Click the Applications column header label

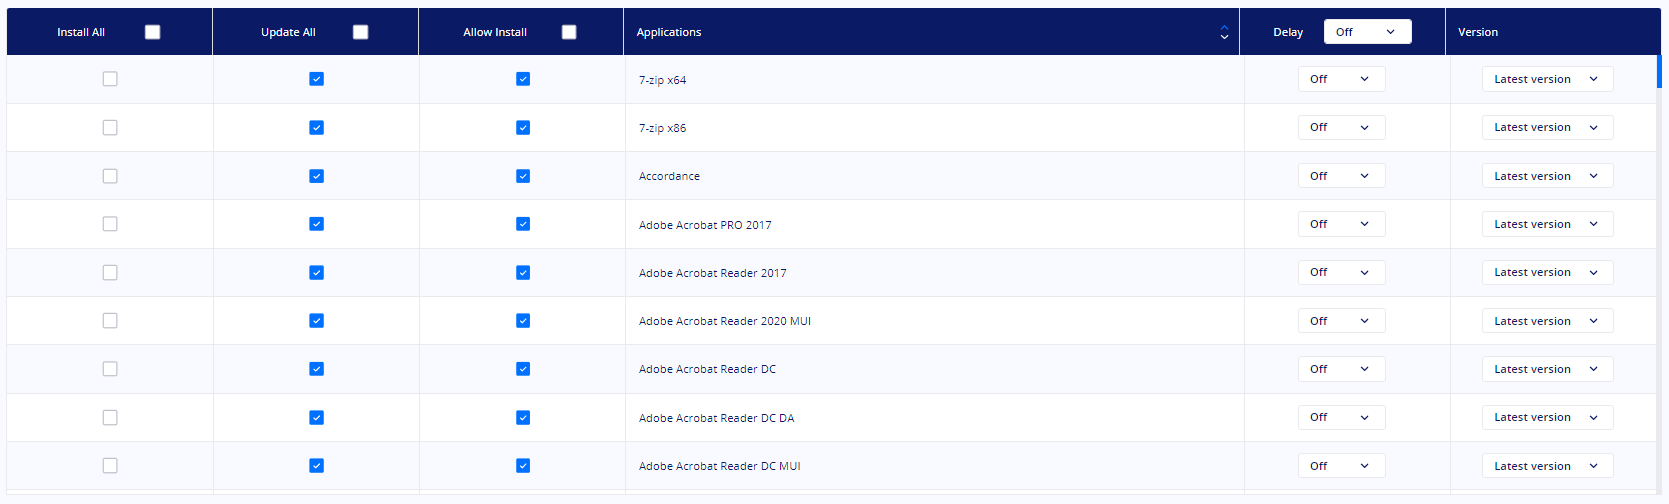pos(669,32)
